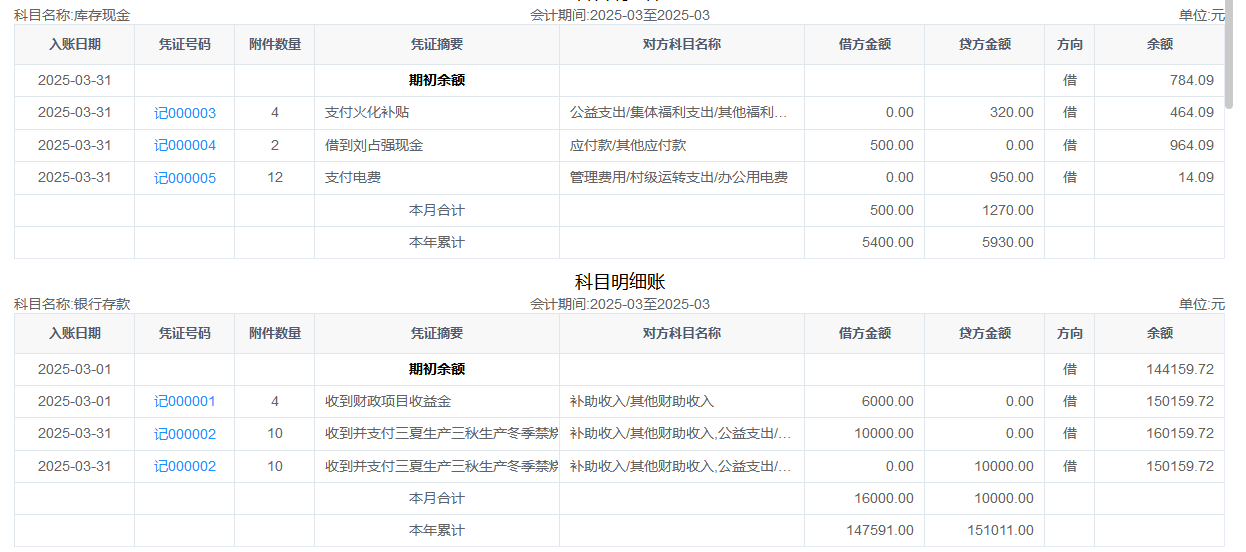Click 凭证摘要 header in 银行存款 table

436,333
